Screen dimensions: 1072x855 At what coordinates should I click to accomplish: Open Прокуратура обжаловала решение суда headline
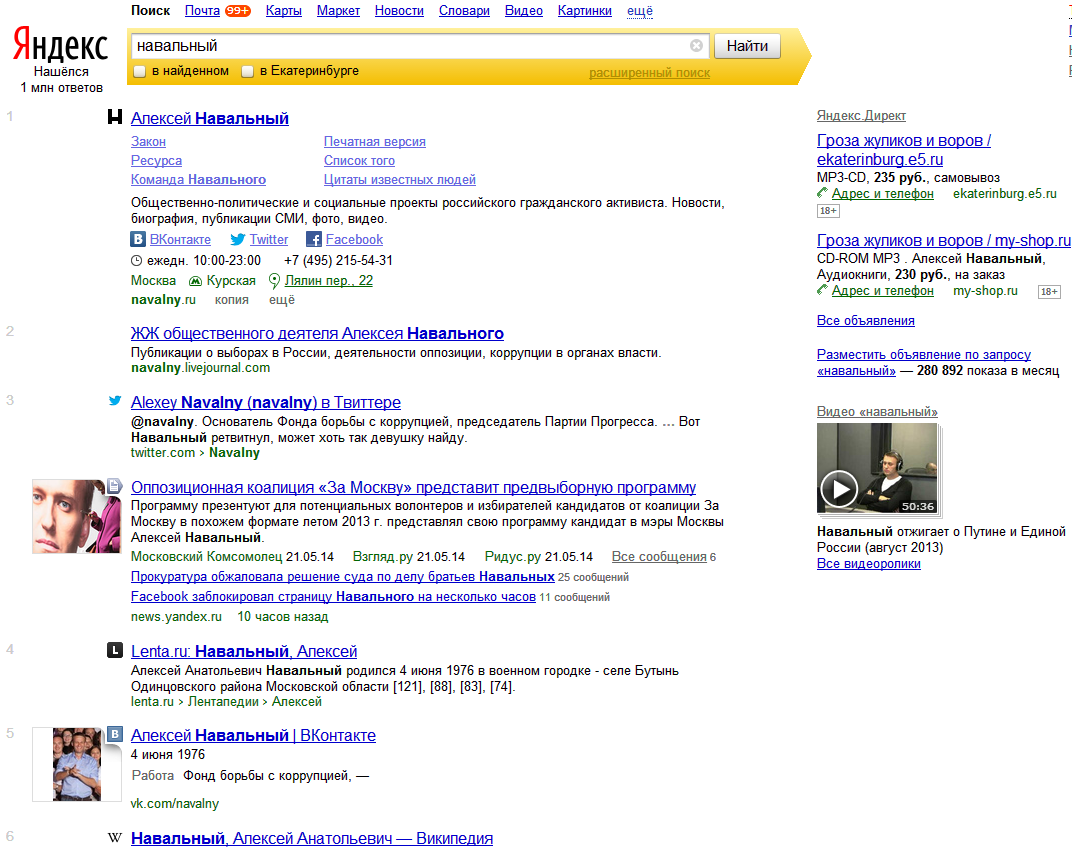pos(343,577)
